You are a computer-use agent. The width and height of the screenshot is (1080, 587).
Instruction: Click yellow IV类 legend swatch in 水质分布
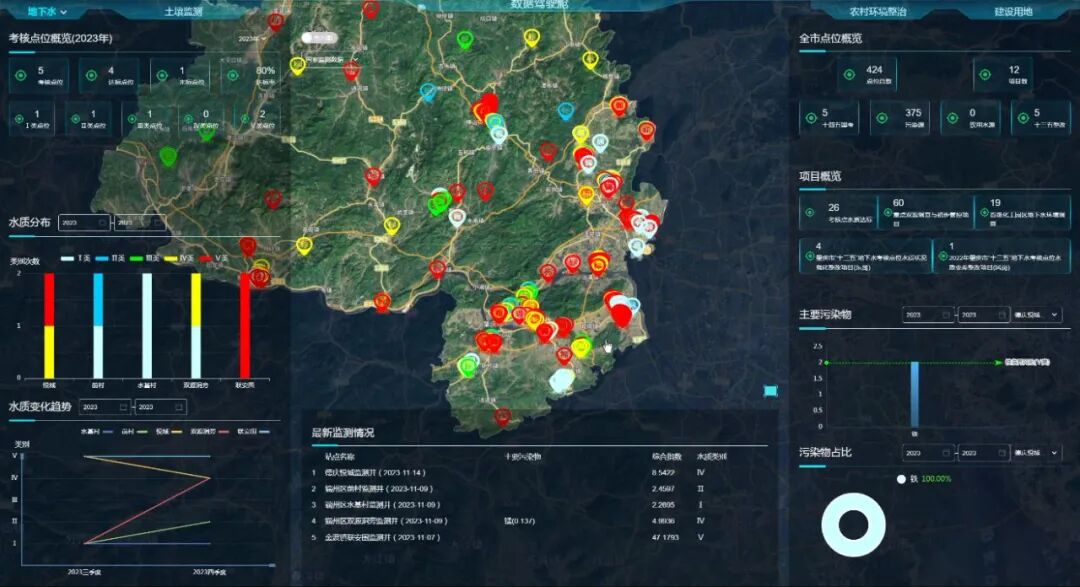point(171,258)
